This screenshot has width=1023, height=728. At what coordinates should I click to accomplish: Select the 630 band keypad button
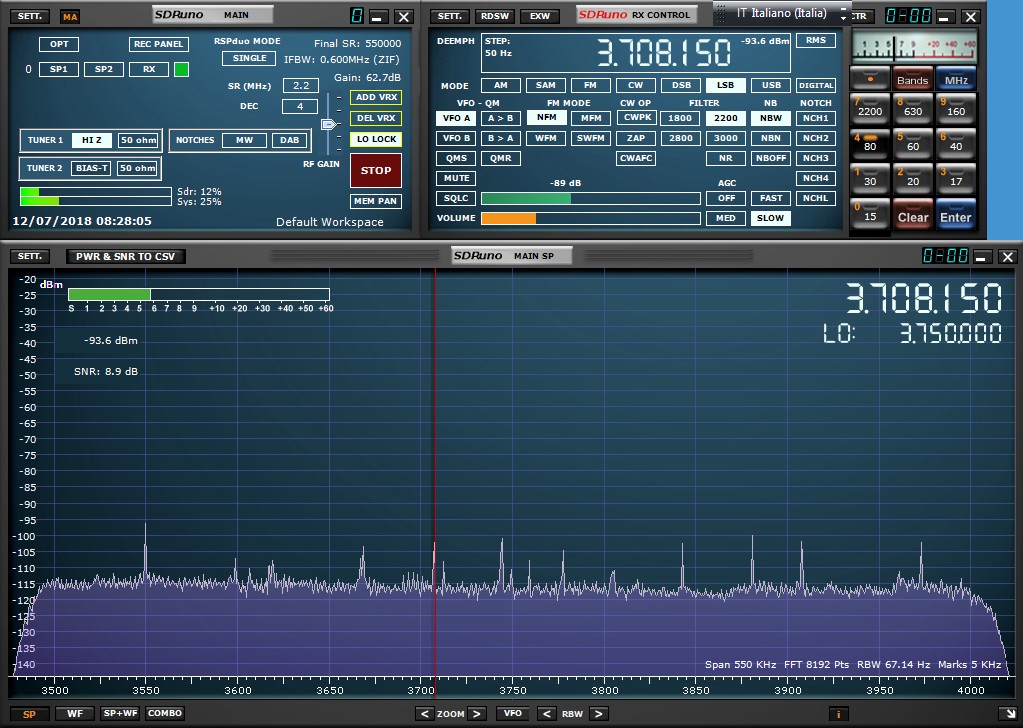click(x=913, y=108)
